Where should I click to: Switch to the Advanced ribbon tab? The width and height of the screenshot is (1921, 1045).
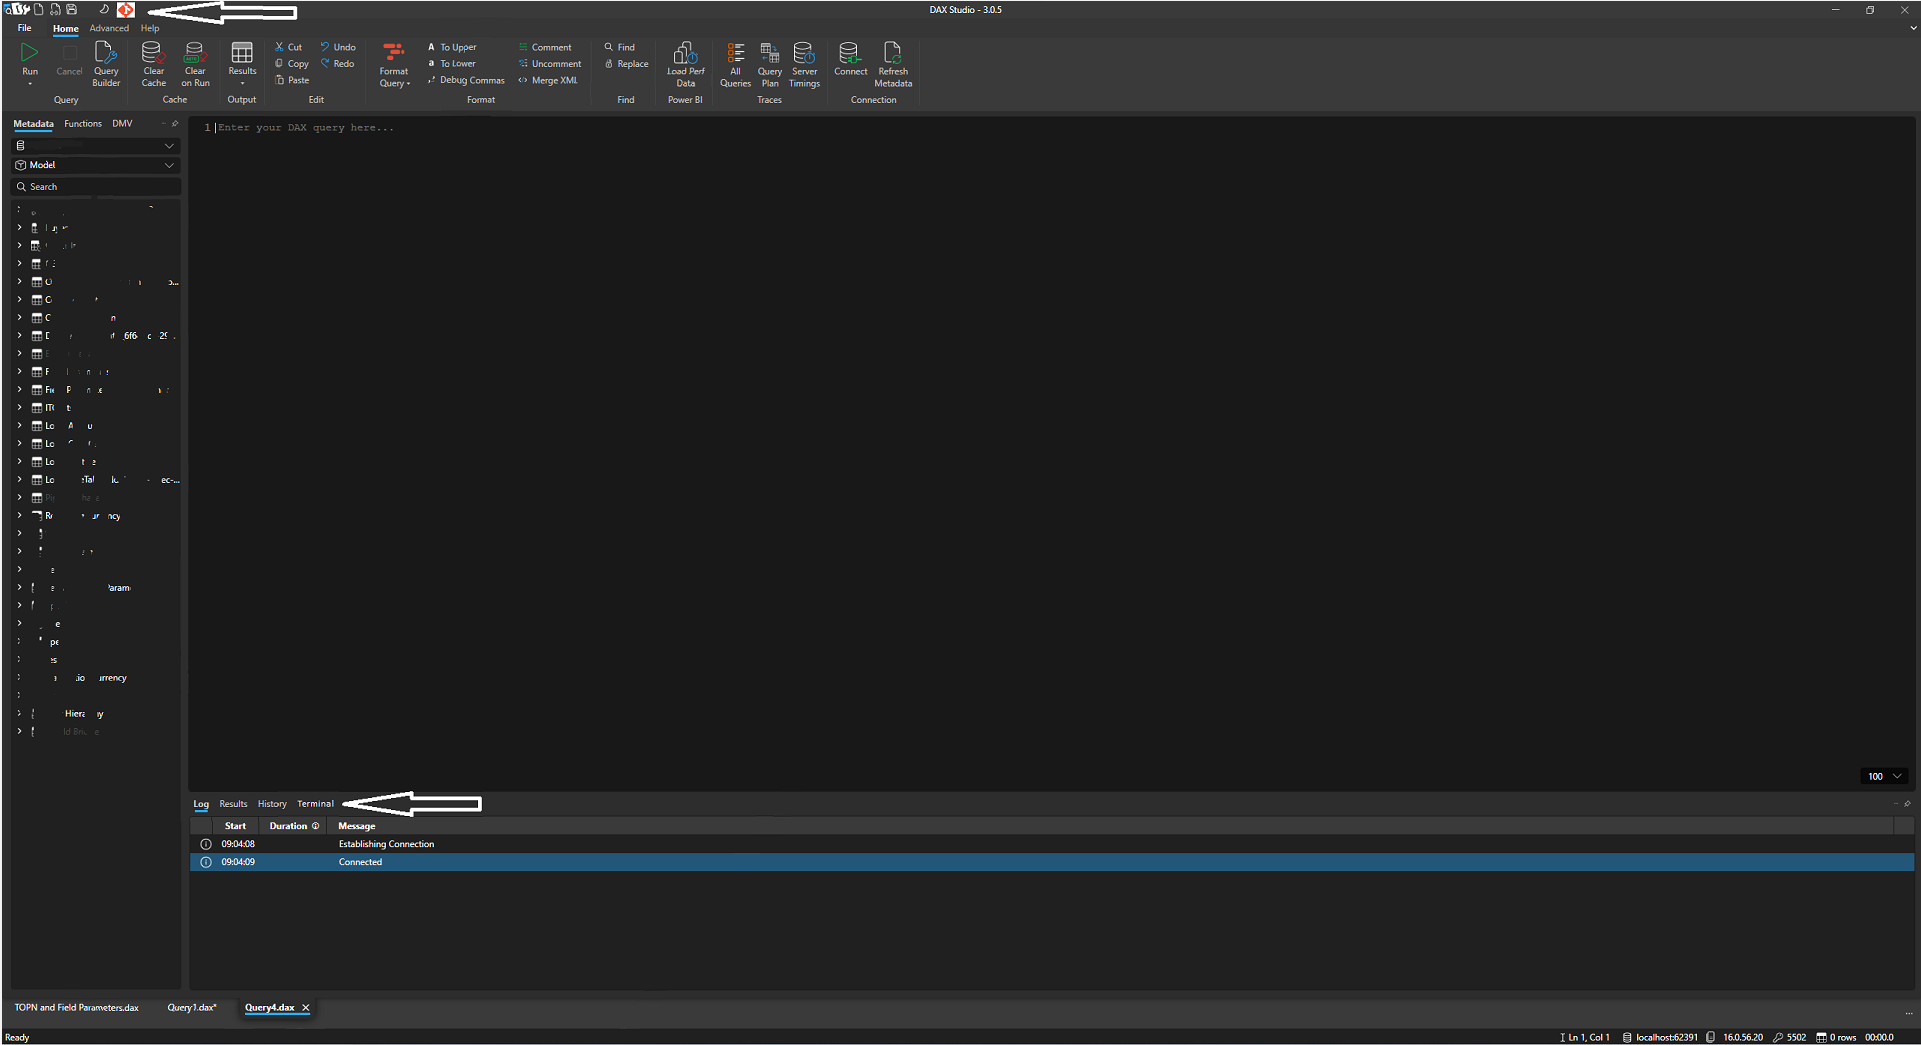coord(109,28)
